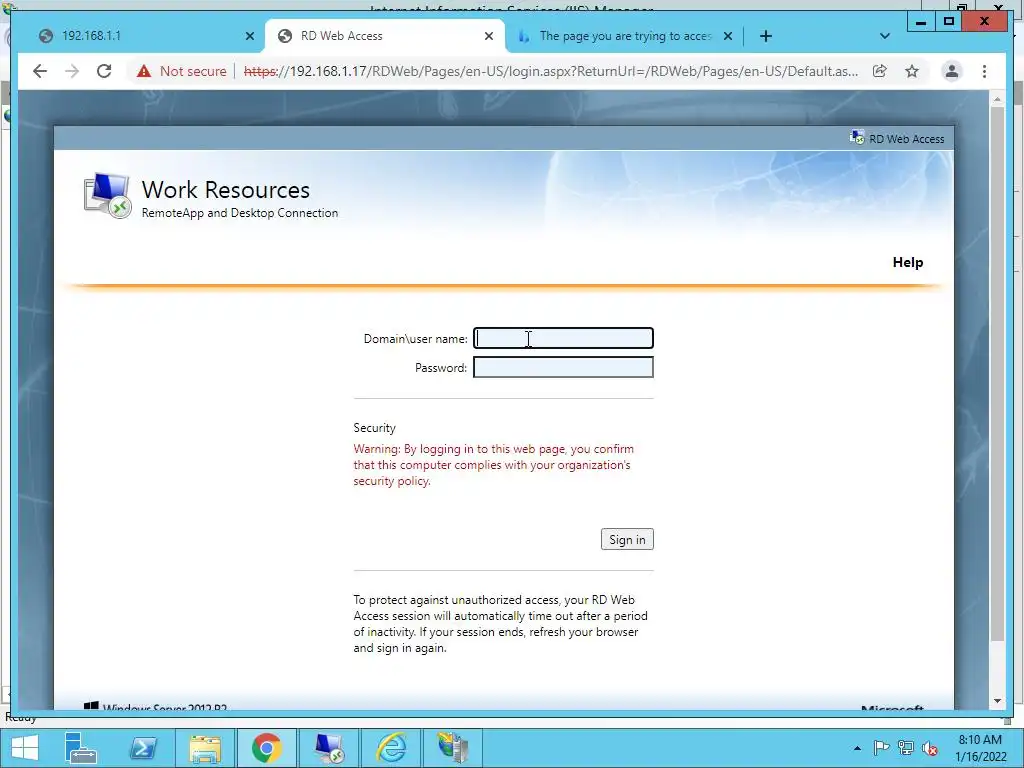The image size is (1024, 768).
Task: Click the taskbar clock showing 8:10 AM
Action: click(980, 748)
